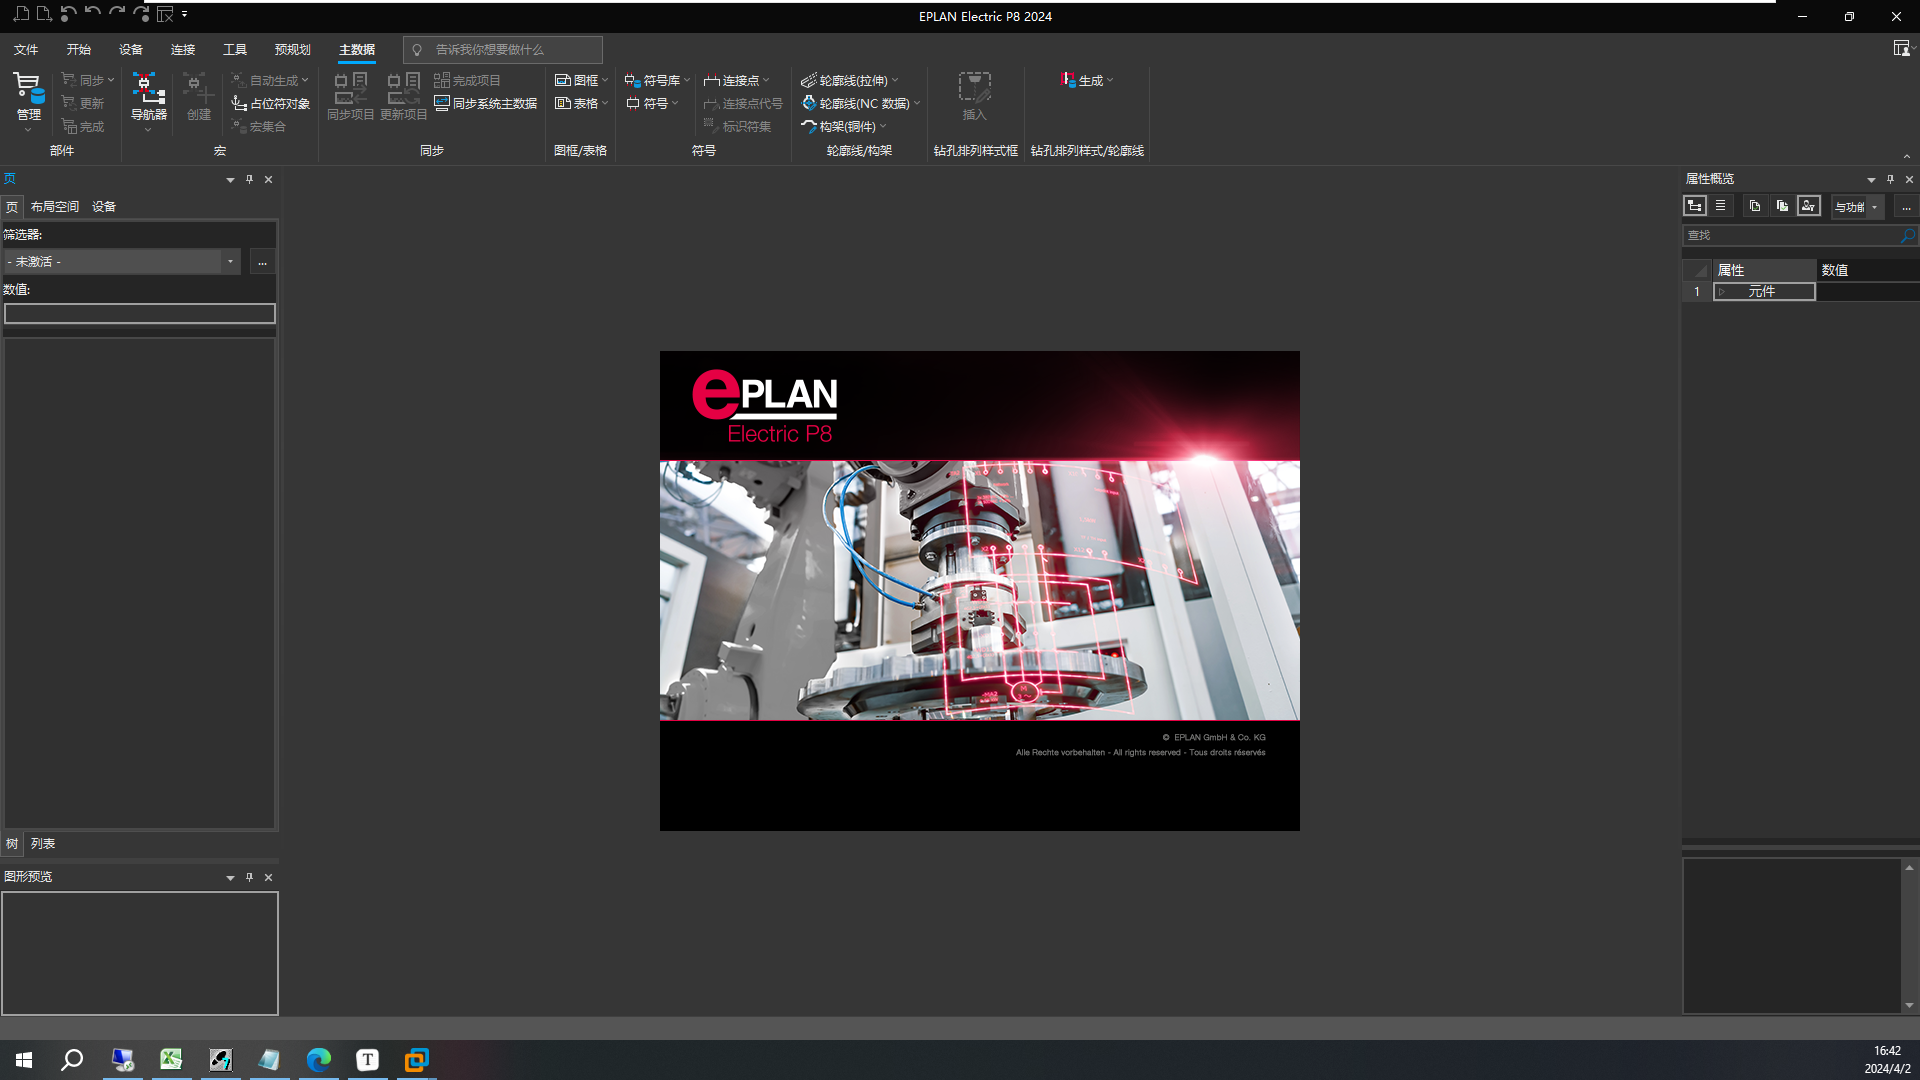Image resolution: width=1920 pixels, height=1080 pixels.
Task: Switch 属性概览 to tree view
Action: click(1694, 206)
